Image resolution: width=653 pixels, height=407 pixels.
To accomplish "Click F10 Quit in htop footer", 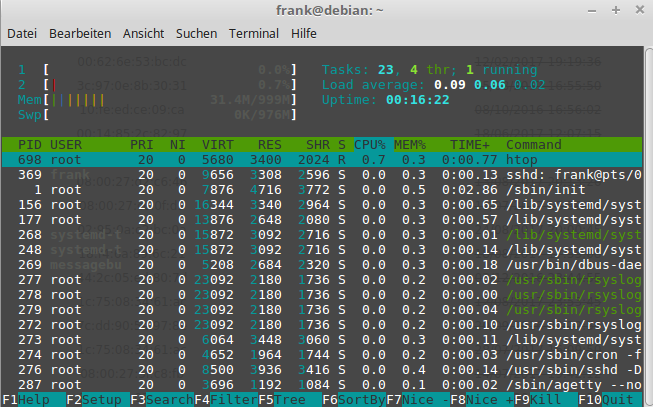I will (610, 400).
